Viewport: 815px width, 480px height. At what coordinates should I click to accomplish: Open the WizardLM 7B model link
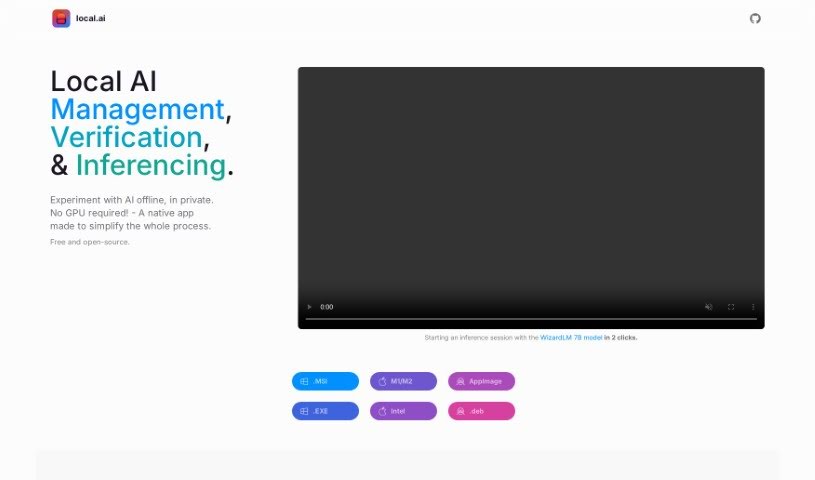pos(571,338)
